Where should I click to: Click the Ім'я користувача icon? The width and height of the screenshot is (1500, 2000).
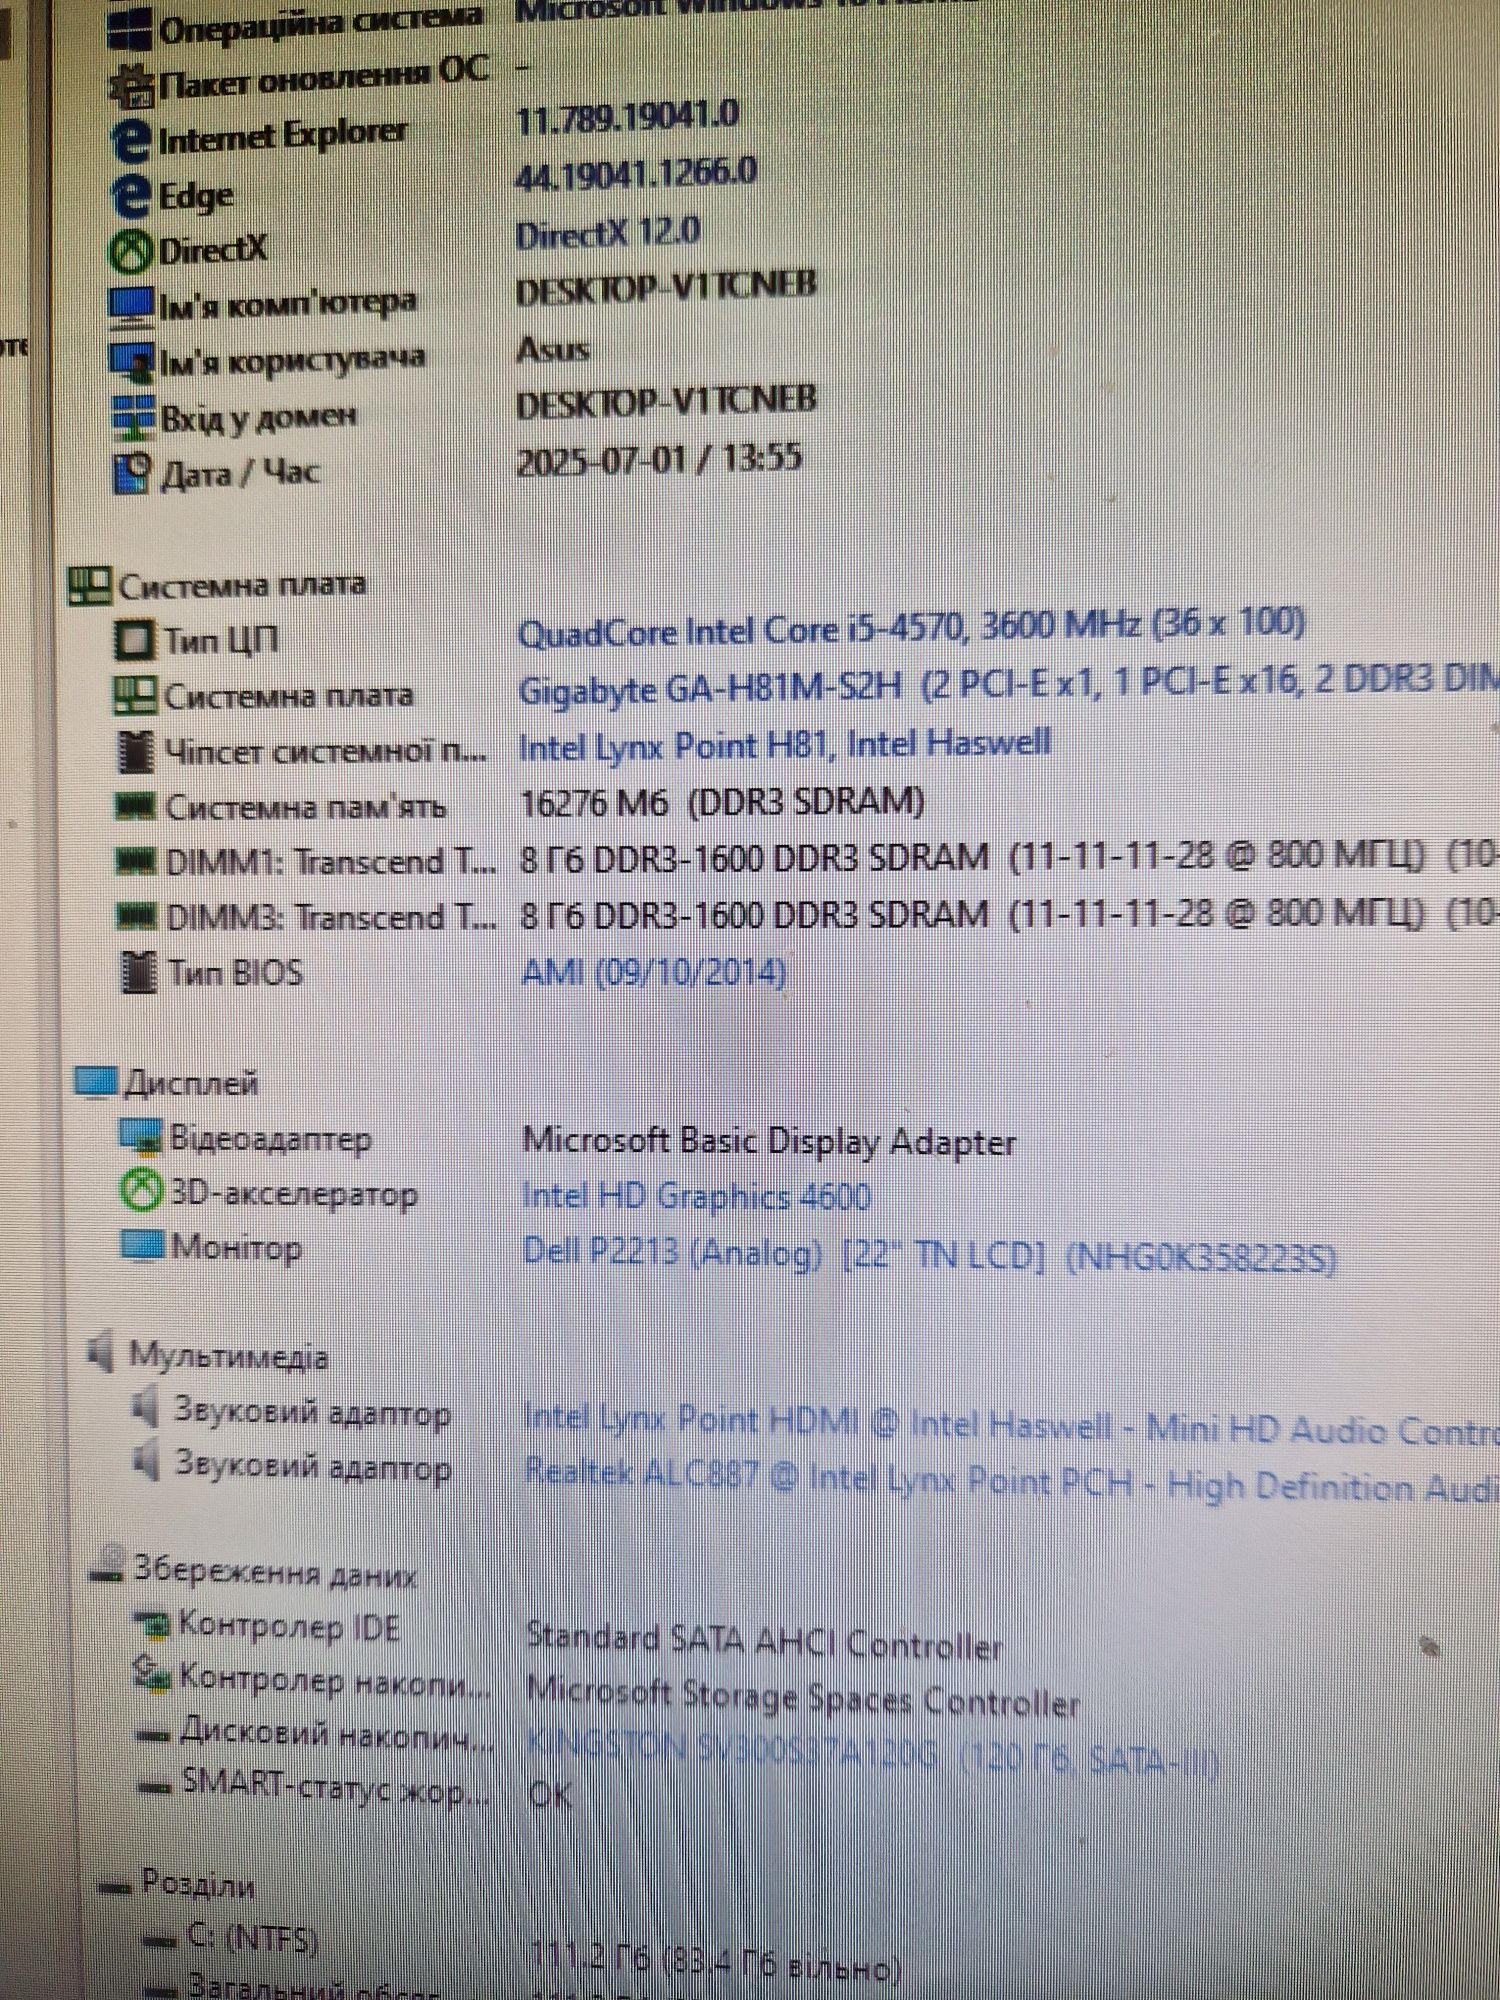pos(132,362)
